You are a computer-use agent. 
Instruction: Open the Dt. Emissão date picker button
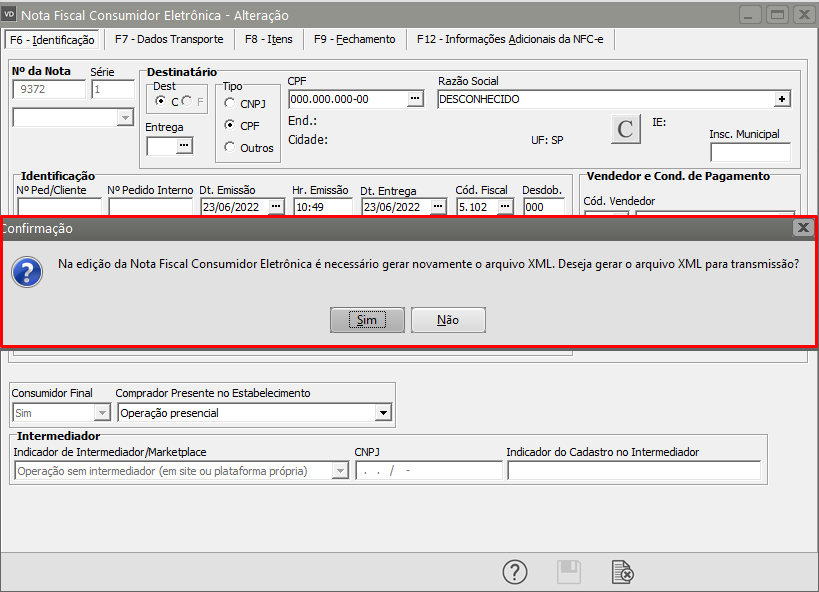pyautogui.click(x=276, y=206)
